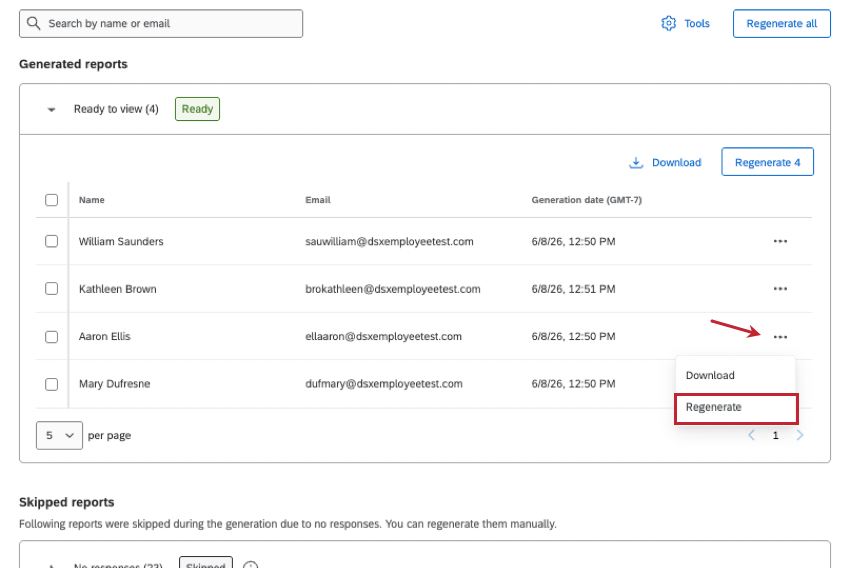850x568 pixels.
Task: Expand the No responses section
Action: coord(51,566)
